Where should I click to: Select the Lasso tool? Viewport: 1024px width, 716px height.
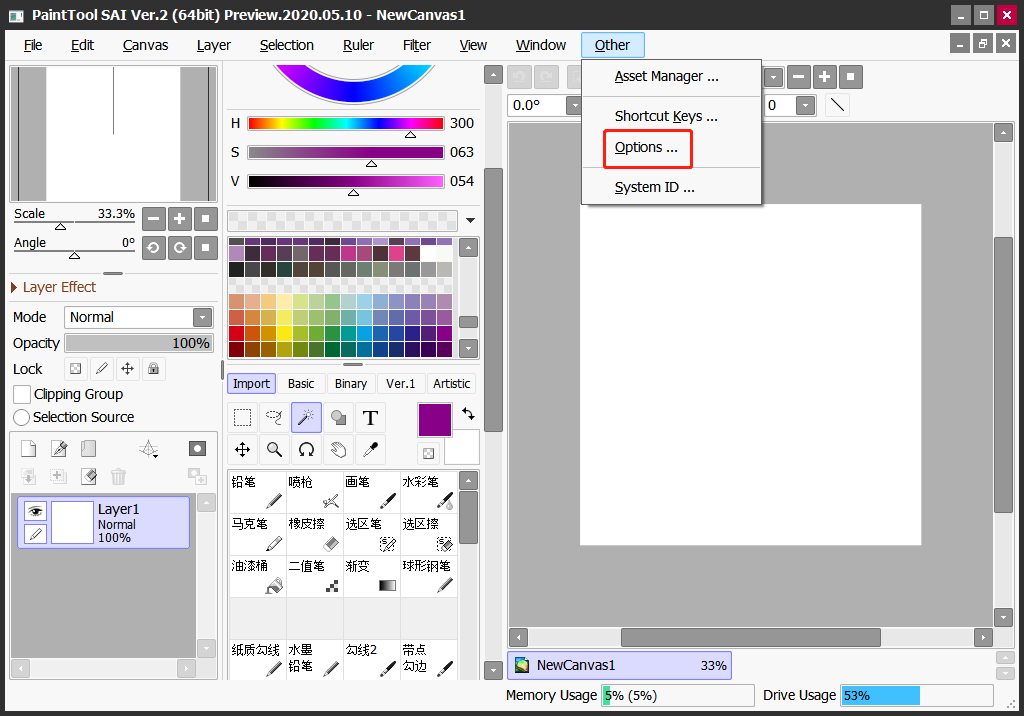274,417
